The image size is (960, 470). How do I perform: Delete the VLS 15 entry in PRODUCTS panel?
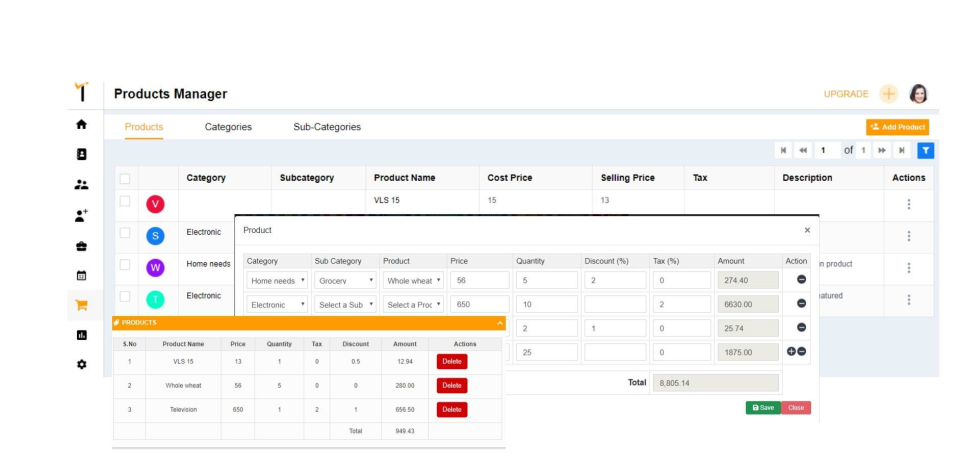(x=452, y=361)
